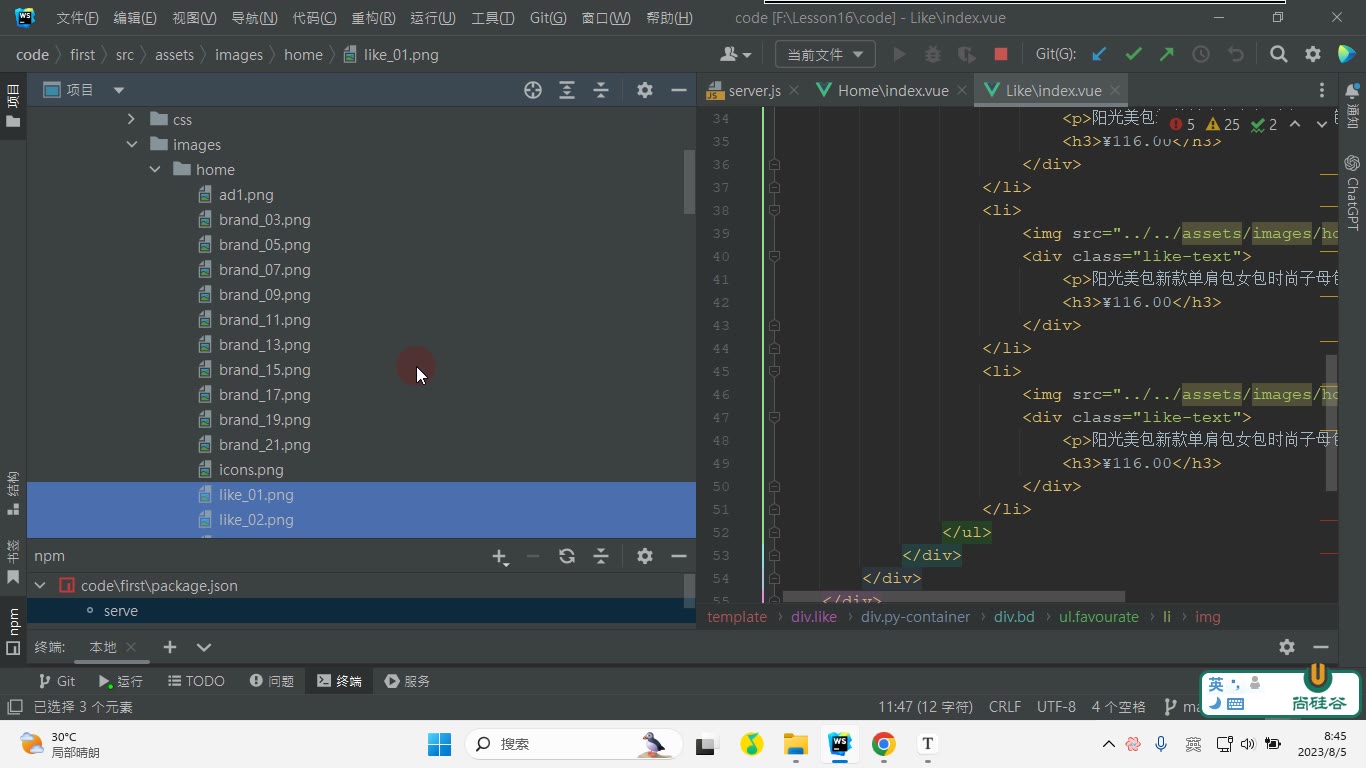Screen dimensions: 1366x768
Task: Run the current file with the green play icon
Action: pyautogui.click(x=899, y=55)
